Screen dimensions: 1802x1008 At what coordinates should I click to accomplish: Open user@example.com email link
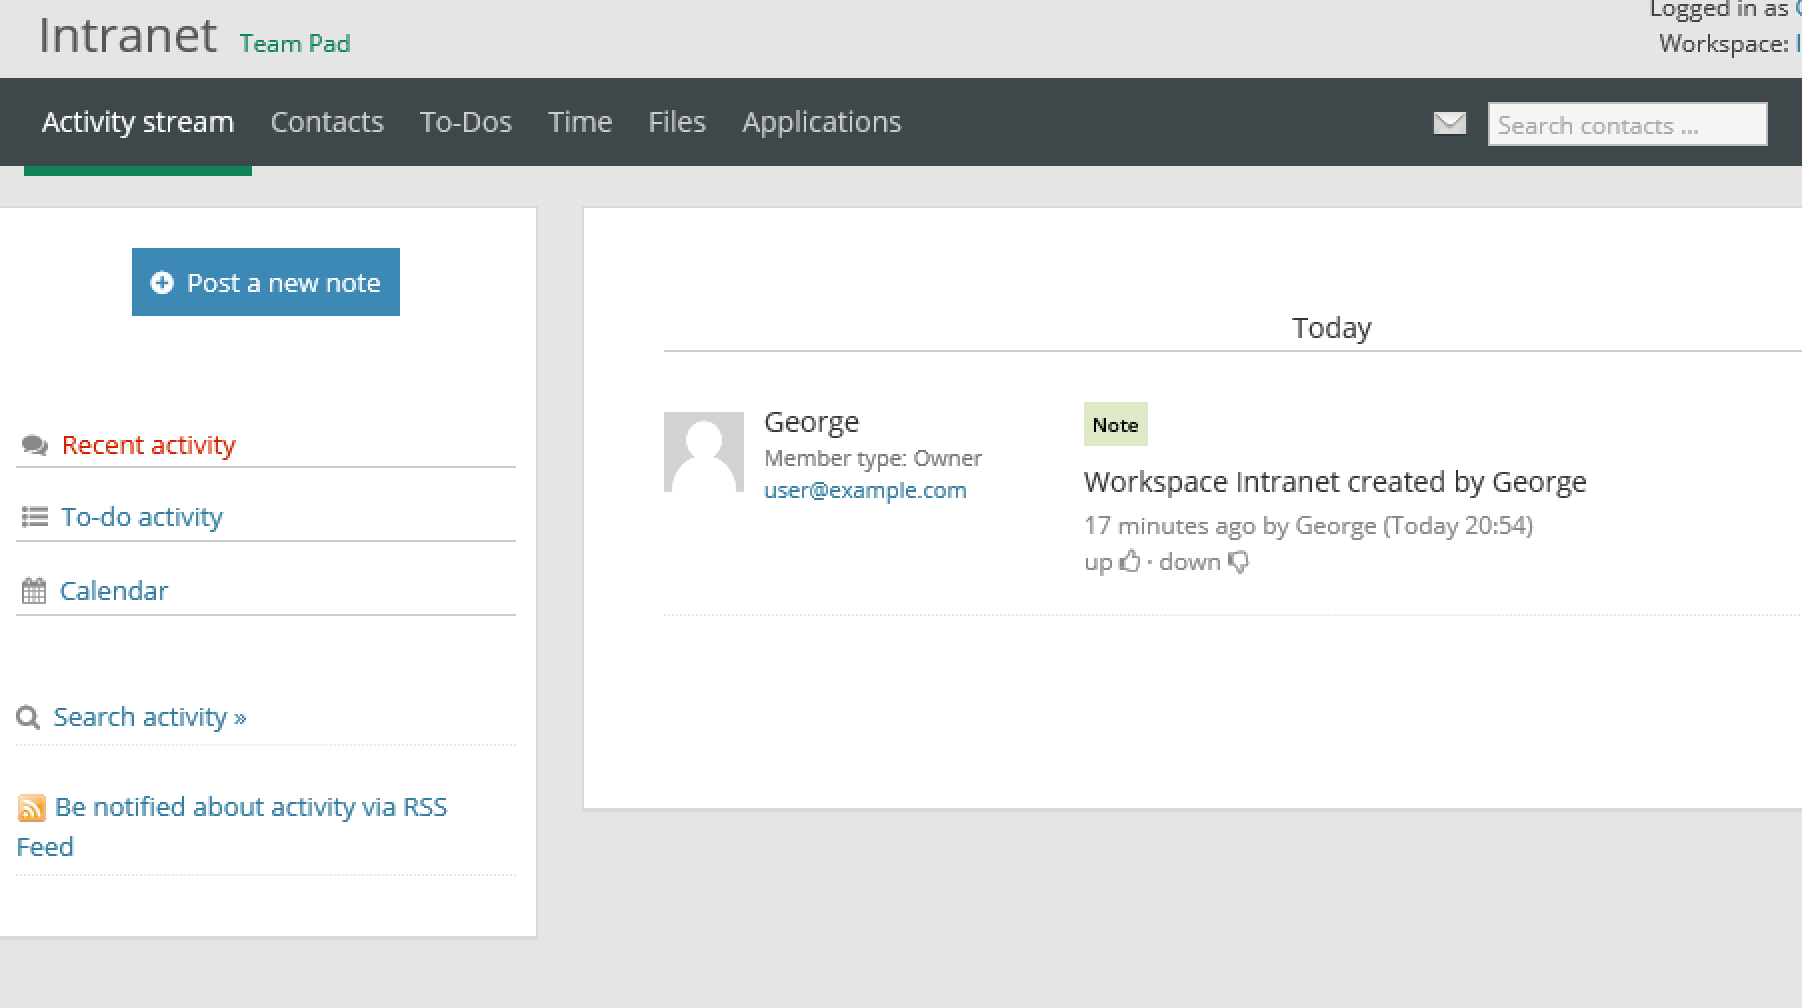point(865,489)
